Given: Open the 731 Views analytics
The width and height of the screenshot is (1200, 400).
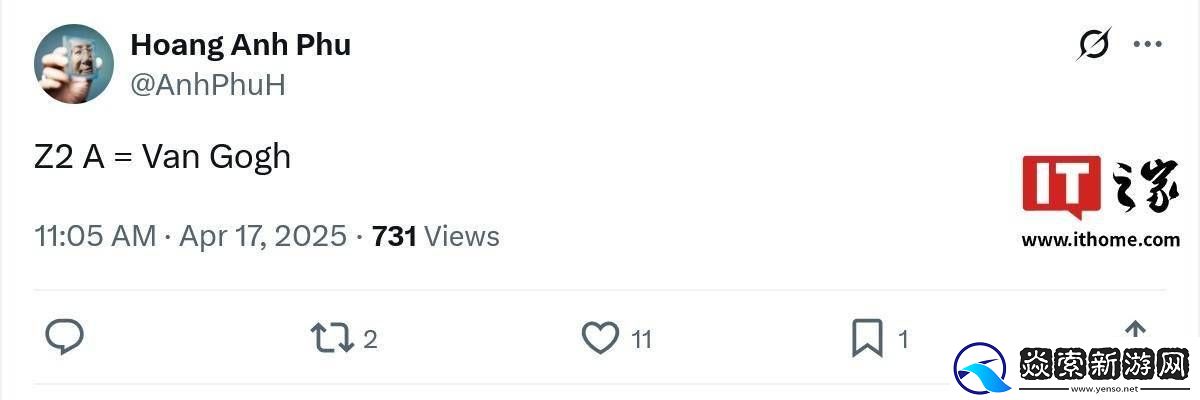Looking at the screenshot, I should click(435, 237).
